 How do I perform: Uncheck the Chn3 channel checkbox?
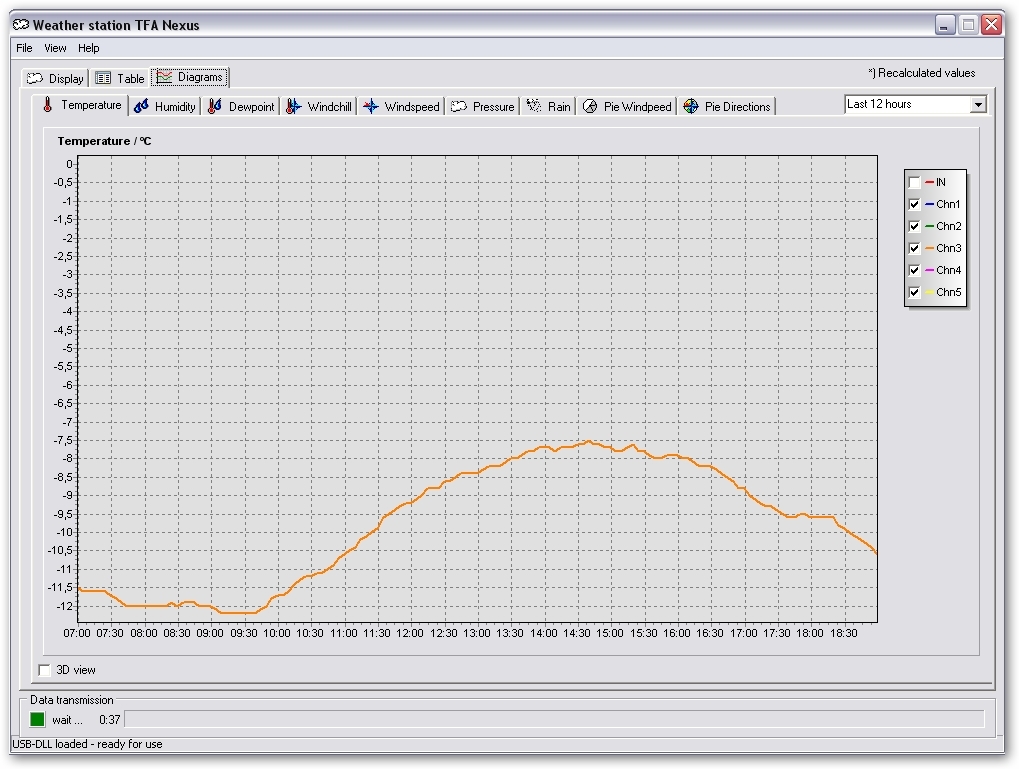tap(914, 248)
